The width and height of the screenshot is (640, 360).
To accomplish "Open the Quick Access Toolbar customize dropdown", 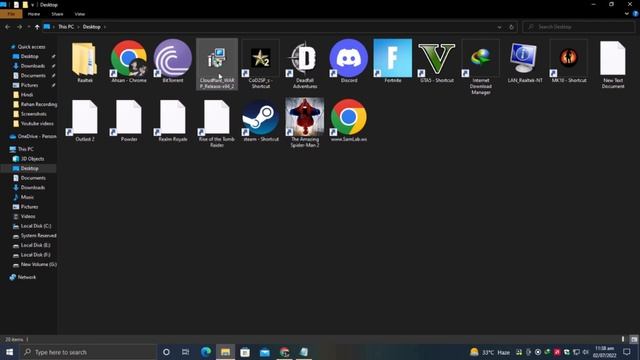I will 32,5.
